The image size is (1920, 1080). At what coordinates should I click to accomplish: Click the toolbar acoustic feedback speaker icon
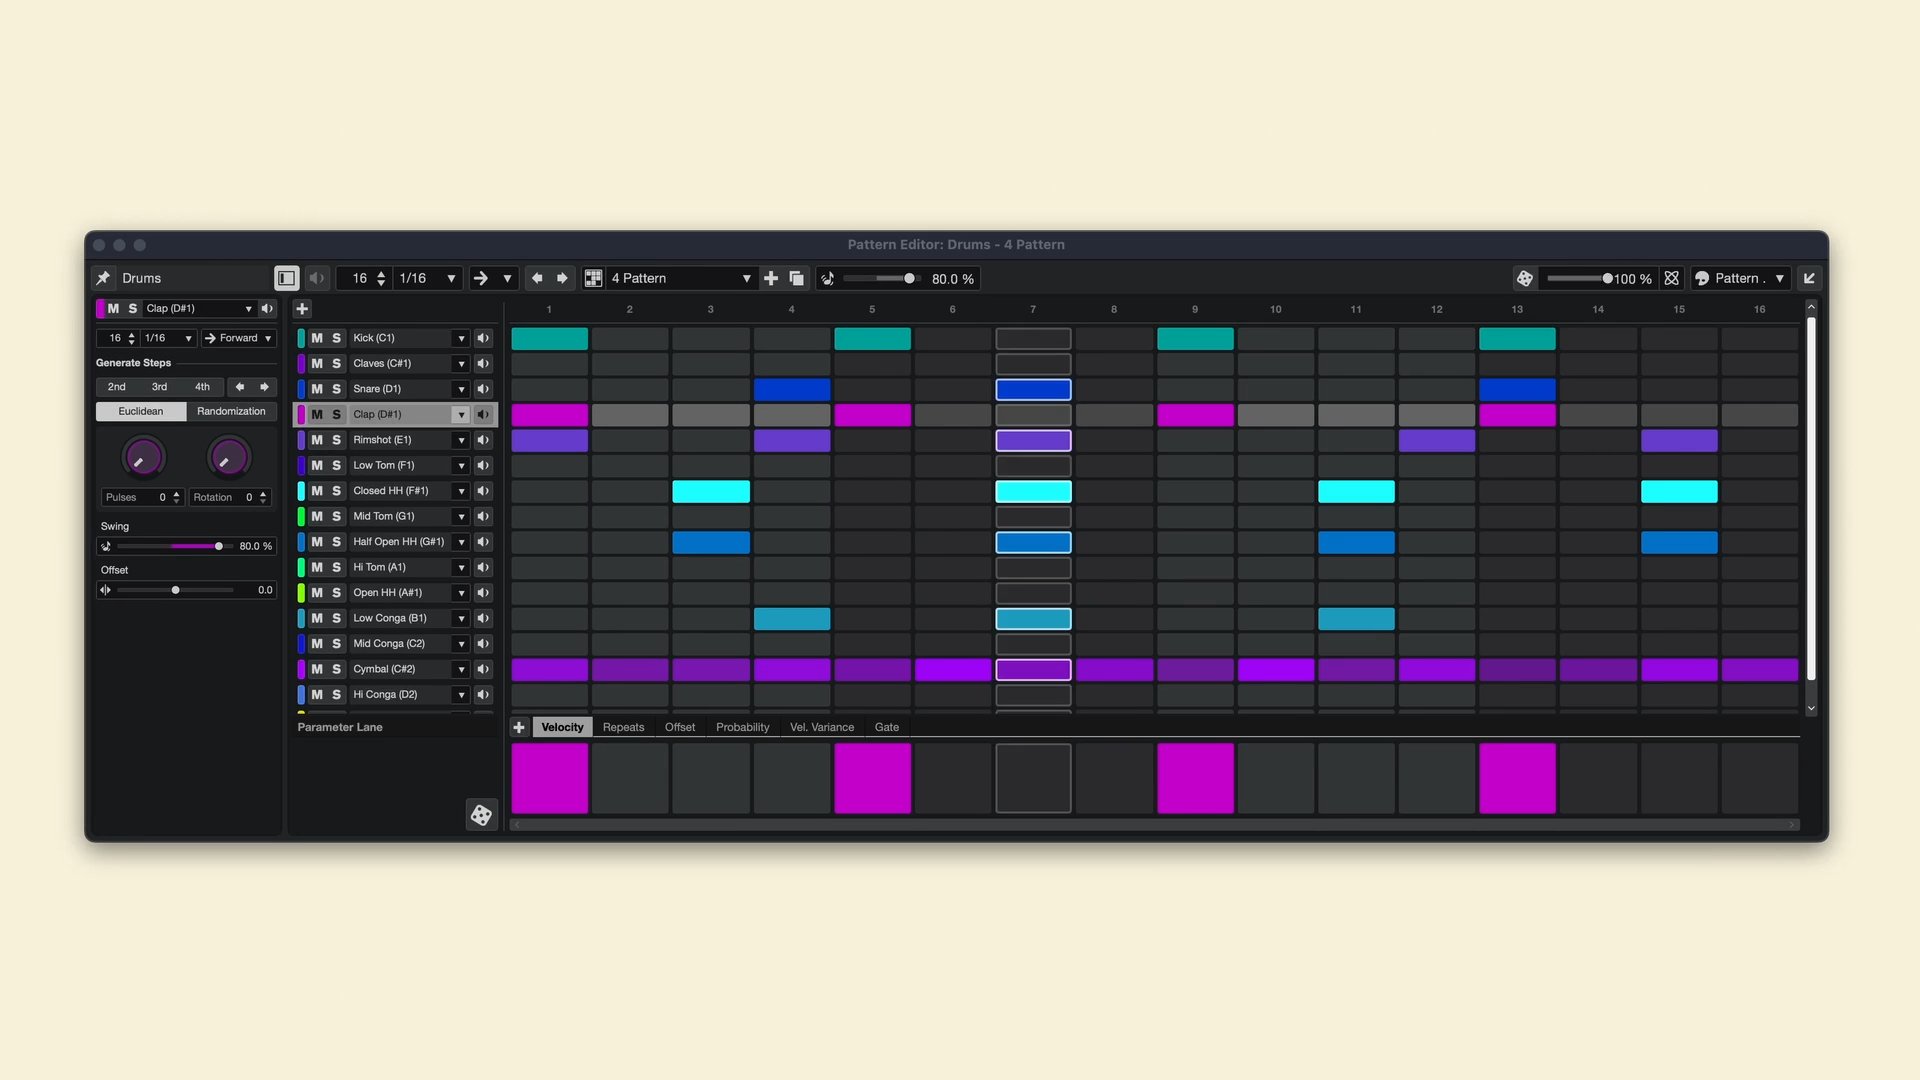317,278
